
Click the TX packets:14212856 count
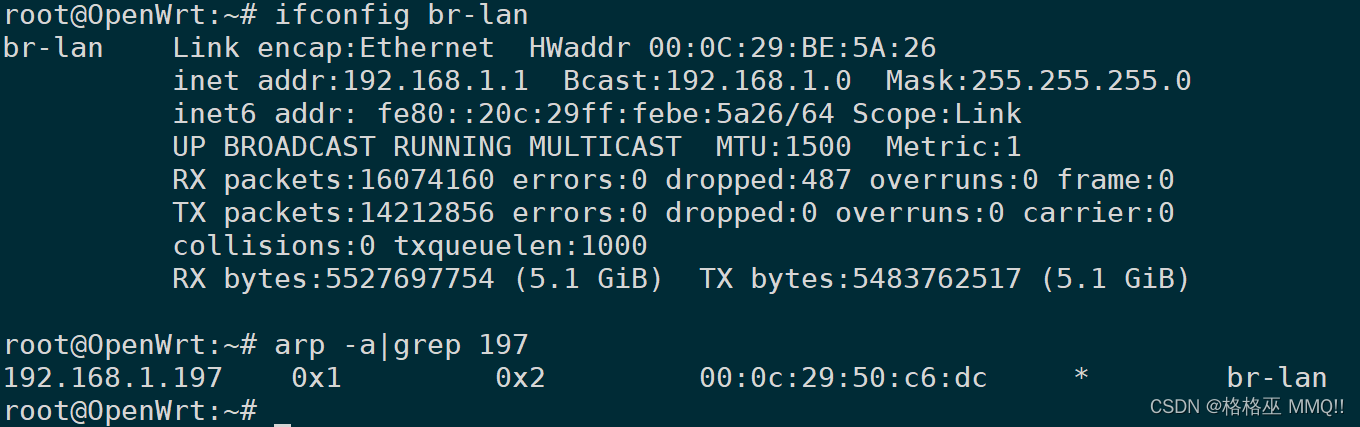(x=333, y=213)
